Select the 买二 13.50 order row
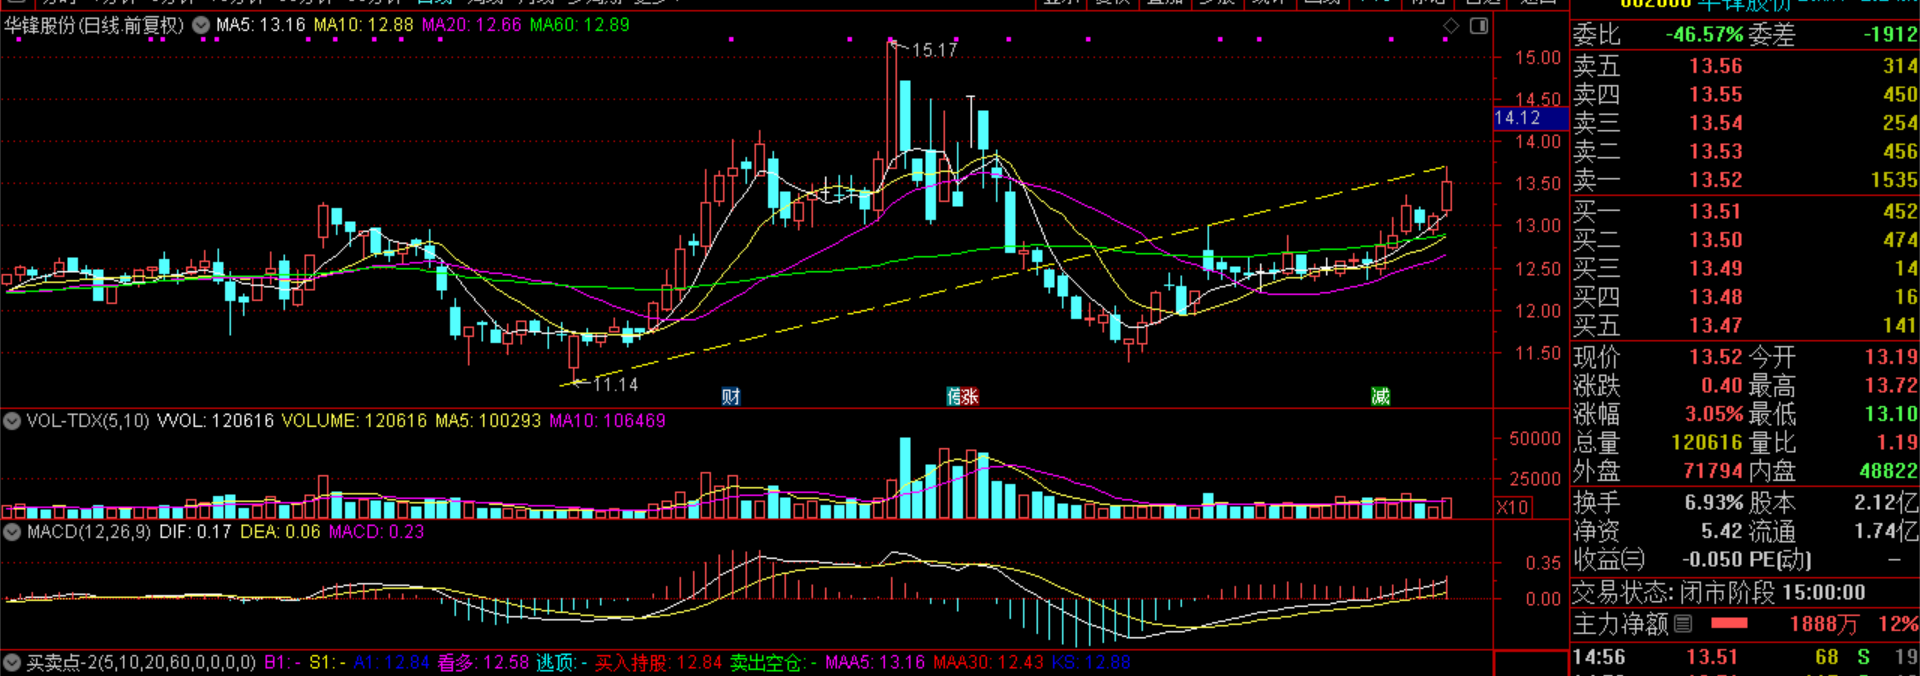 (x=1745, y=240)
